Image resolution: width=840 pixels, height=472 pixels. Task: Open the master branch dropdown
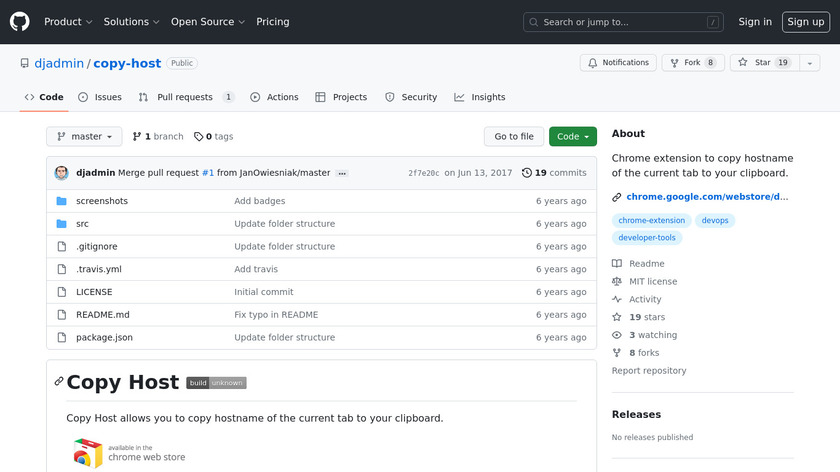pyautogui.click(x=84, y=137)
